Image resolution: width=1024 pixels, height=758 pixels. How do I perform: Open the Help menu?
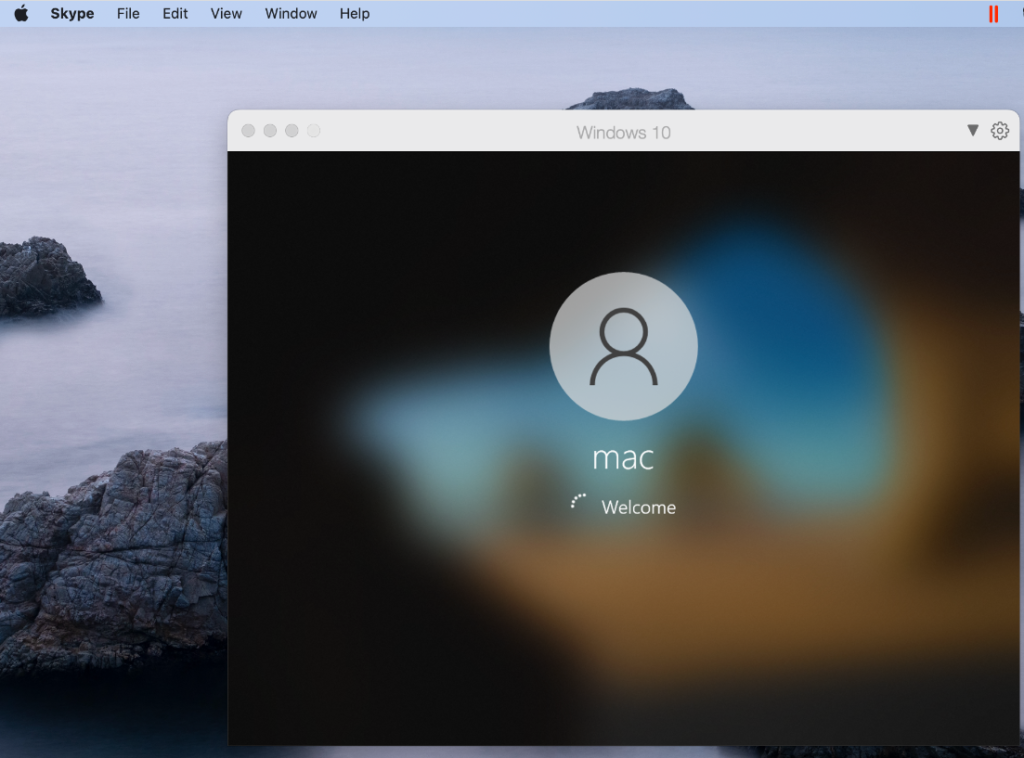355,13
